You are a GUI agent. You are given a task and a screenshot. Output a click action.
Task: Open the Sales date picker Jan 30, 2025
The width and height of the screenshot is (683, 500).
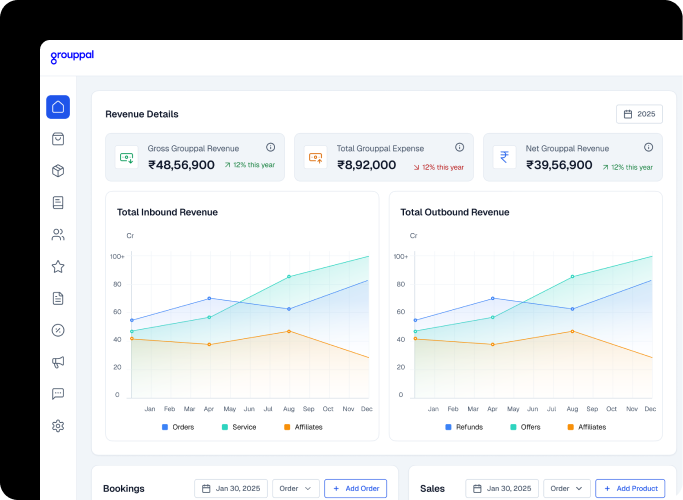tap(502, 489)
